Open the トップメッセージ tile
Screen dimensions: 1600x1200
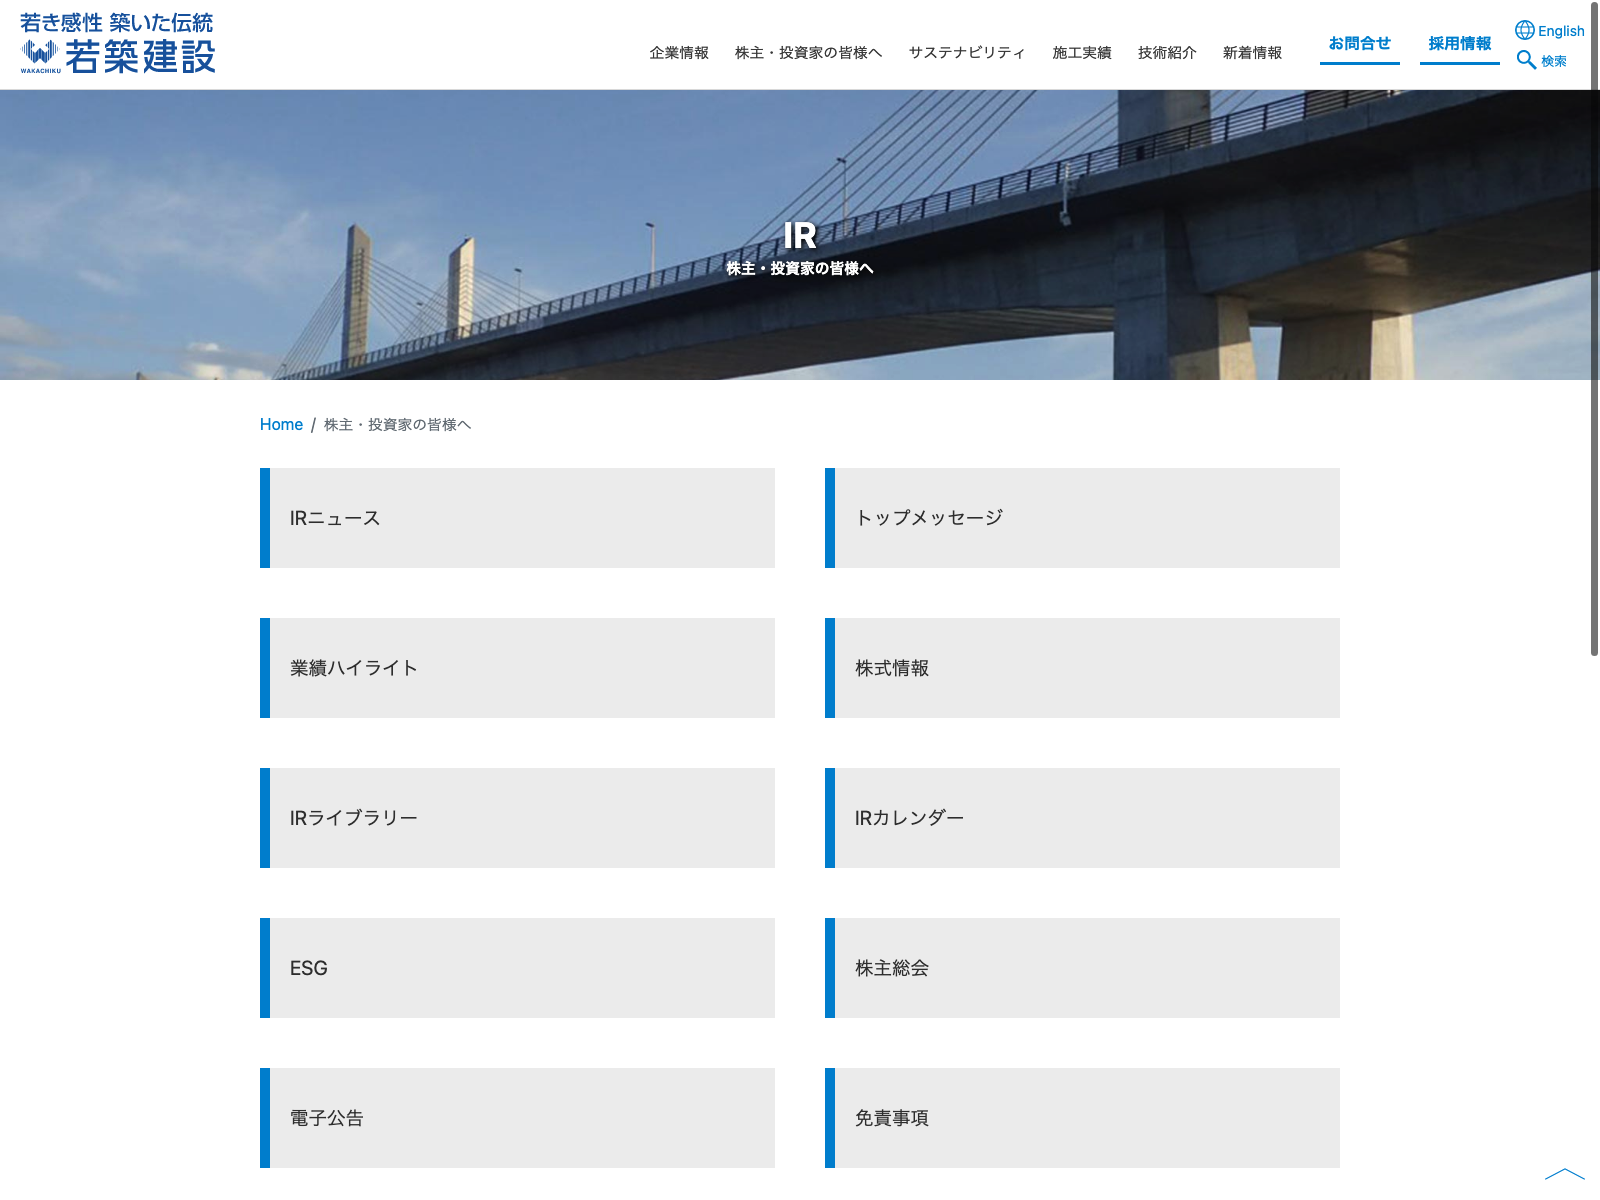coord(1082,518)
